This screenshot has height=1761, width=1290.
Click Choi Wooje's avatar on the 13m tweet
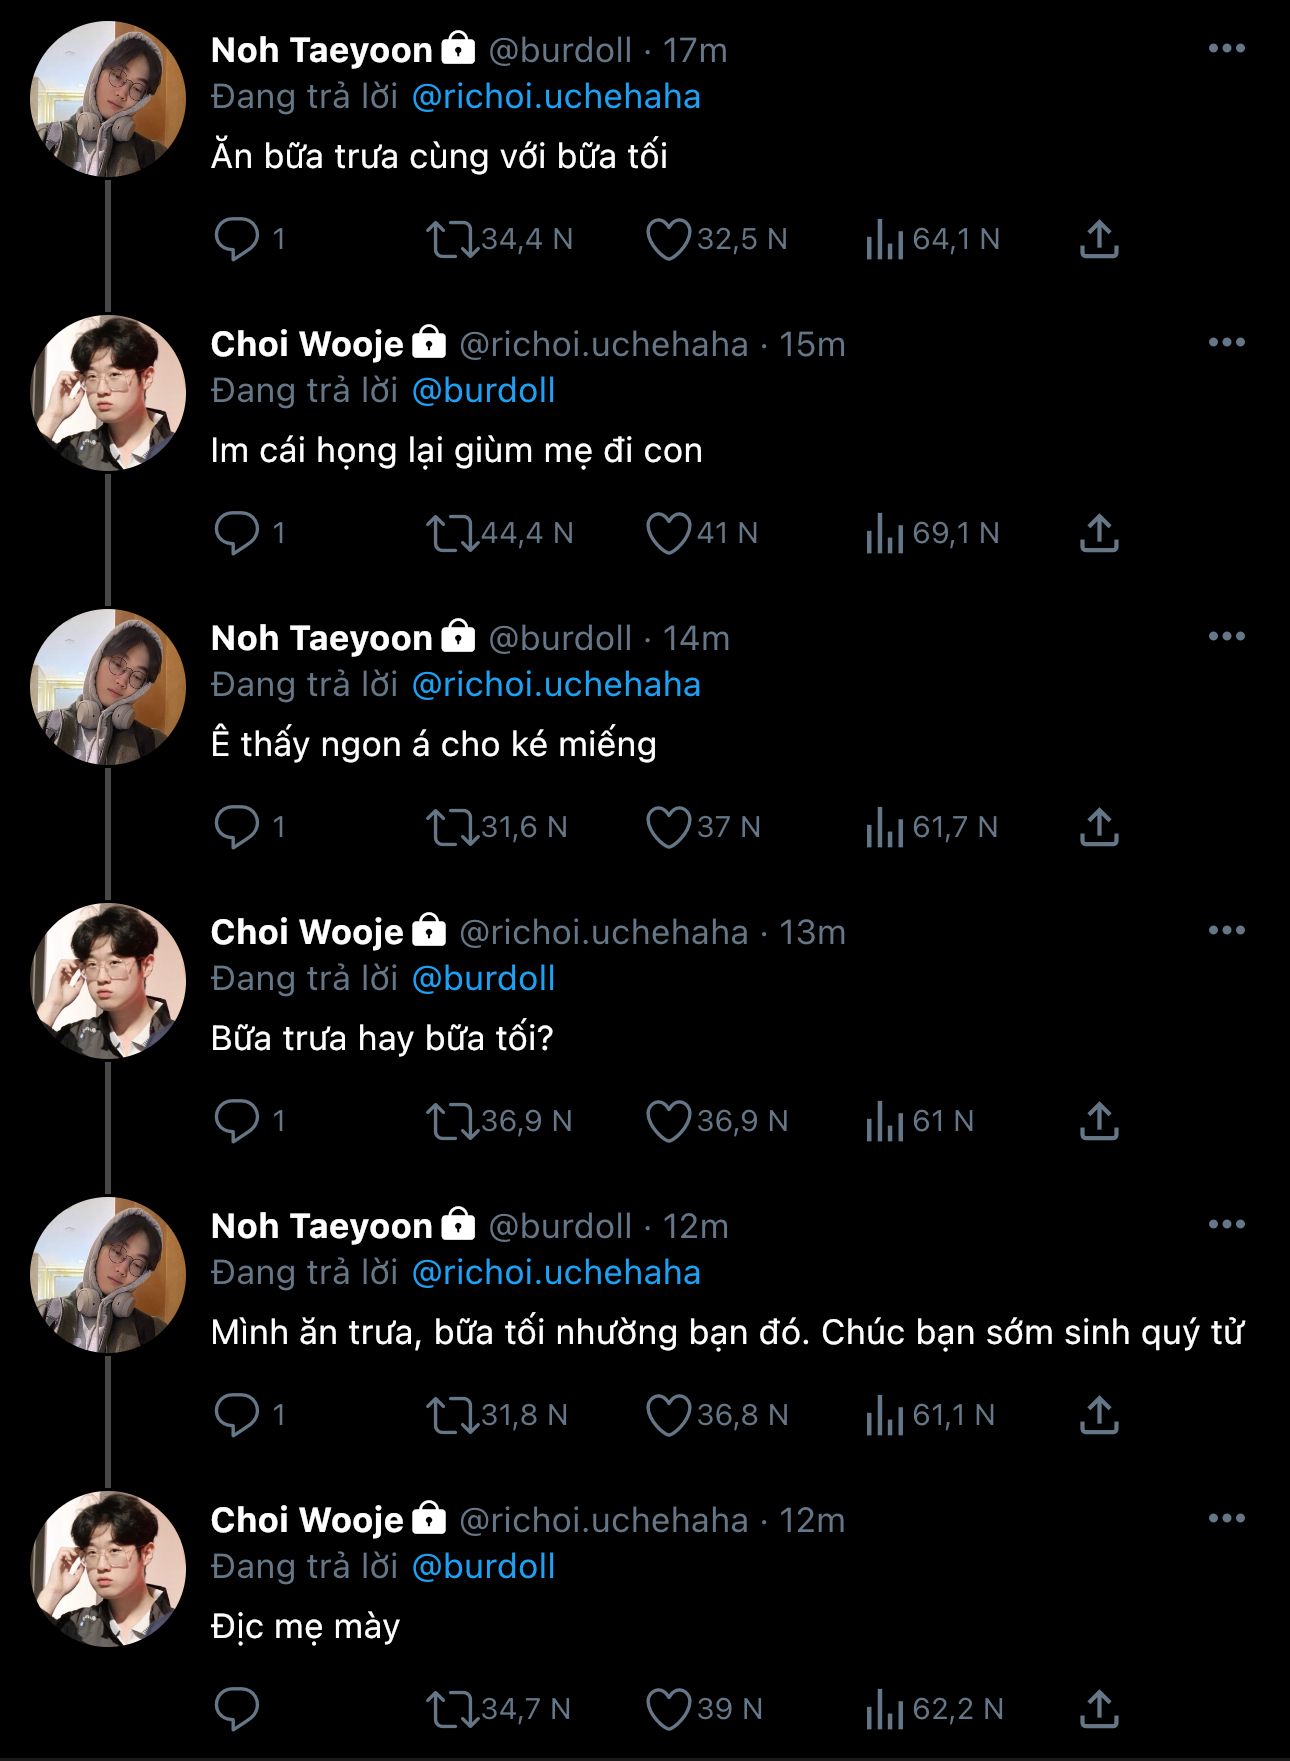[108, 981]
